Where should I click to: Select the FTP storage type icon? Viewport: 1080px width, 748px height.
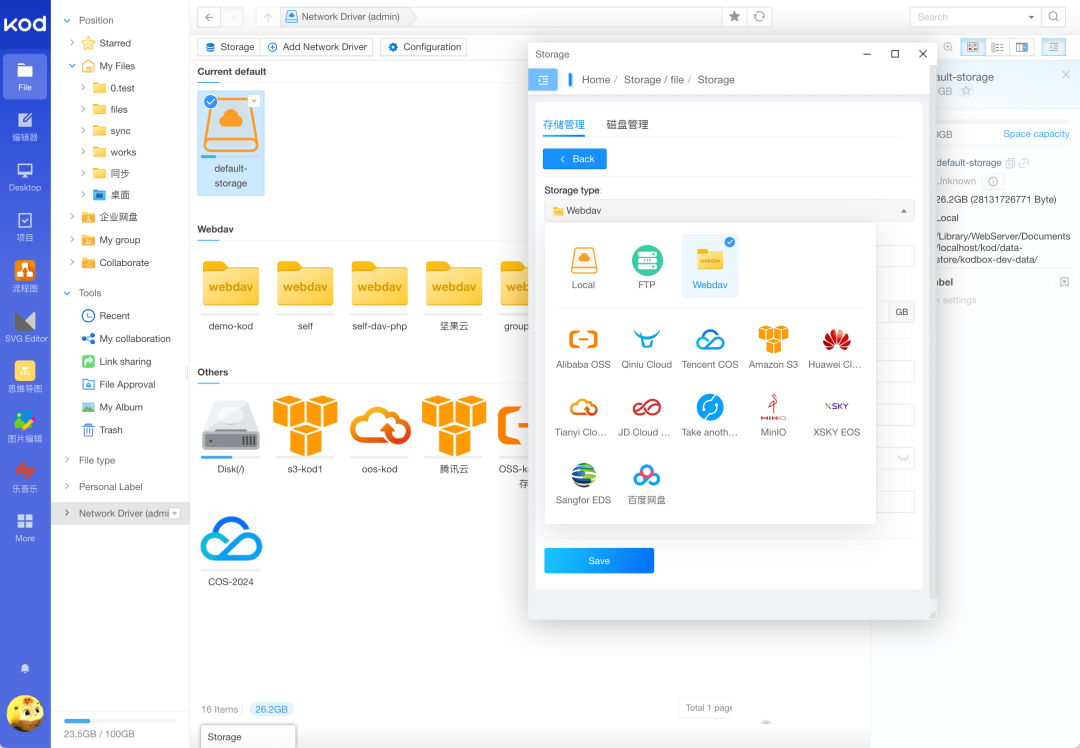point(647,262)
